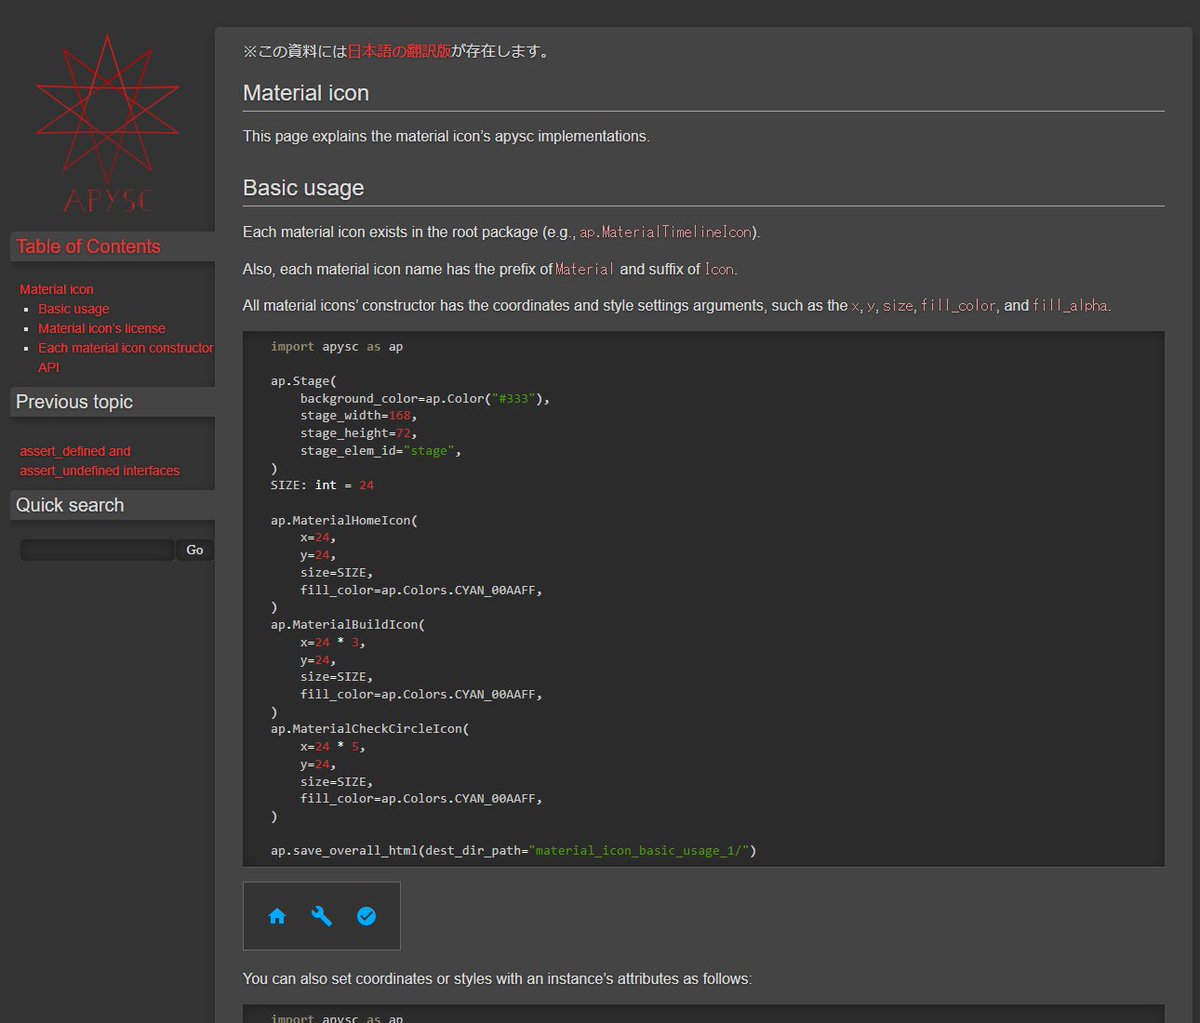
Task: Click the Material icon page heading
Action: tap(306, 93)
